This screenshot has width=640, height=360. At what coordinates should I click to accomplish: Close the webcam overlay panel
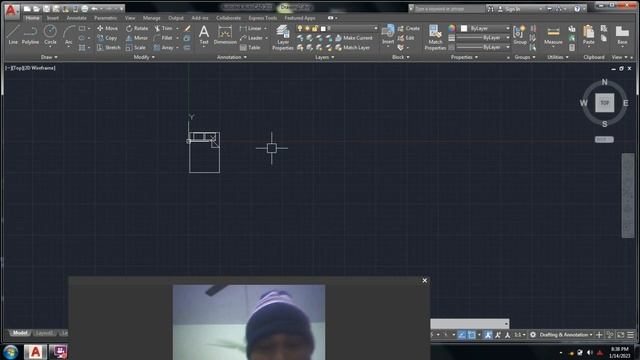(424, 280)
